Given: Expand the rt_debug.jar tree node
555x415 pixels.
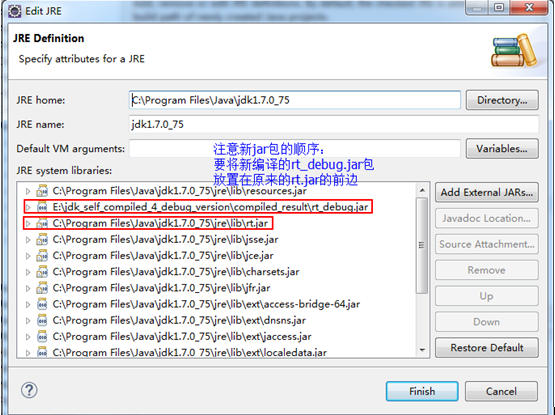Looking at the screenshot, I should [28, 207].
